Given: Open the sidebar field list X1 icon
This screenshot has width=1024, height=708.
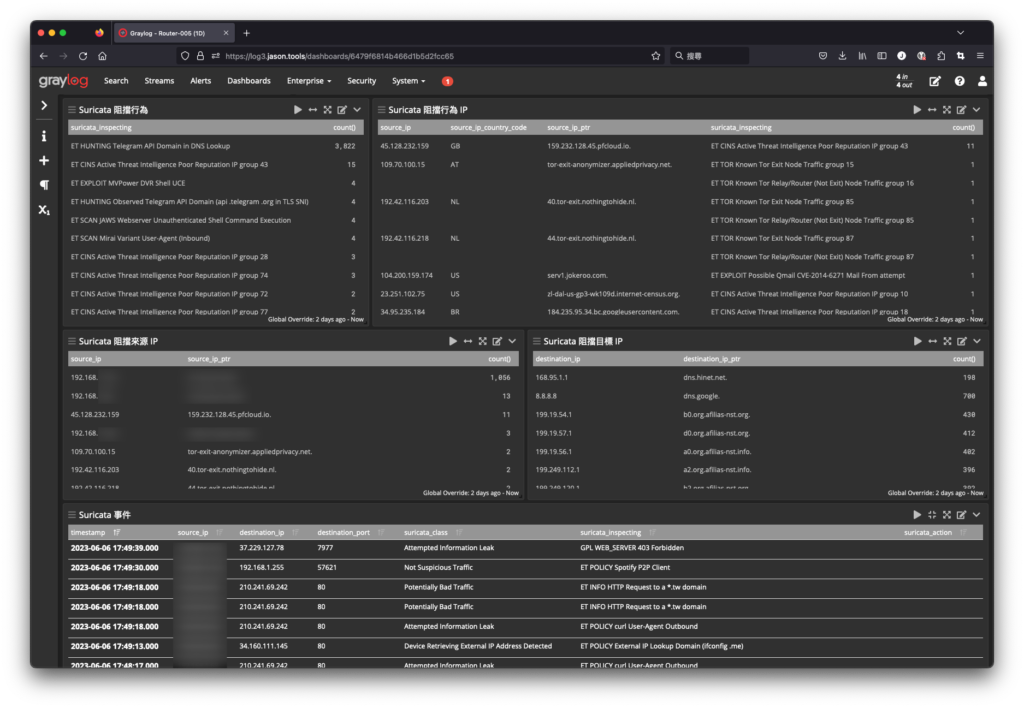Looking at the screenshot, I should pos(44,210).
